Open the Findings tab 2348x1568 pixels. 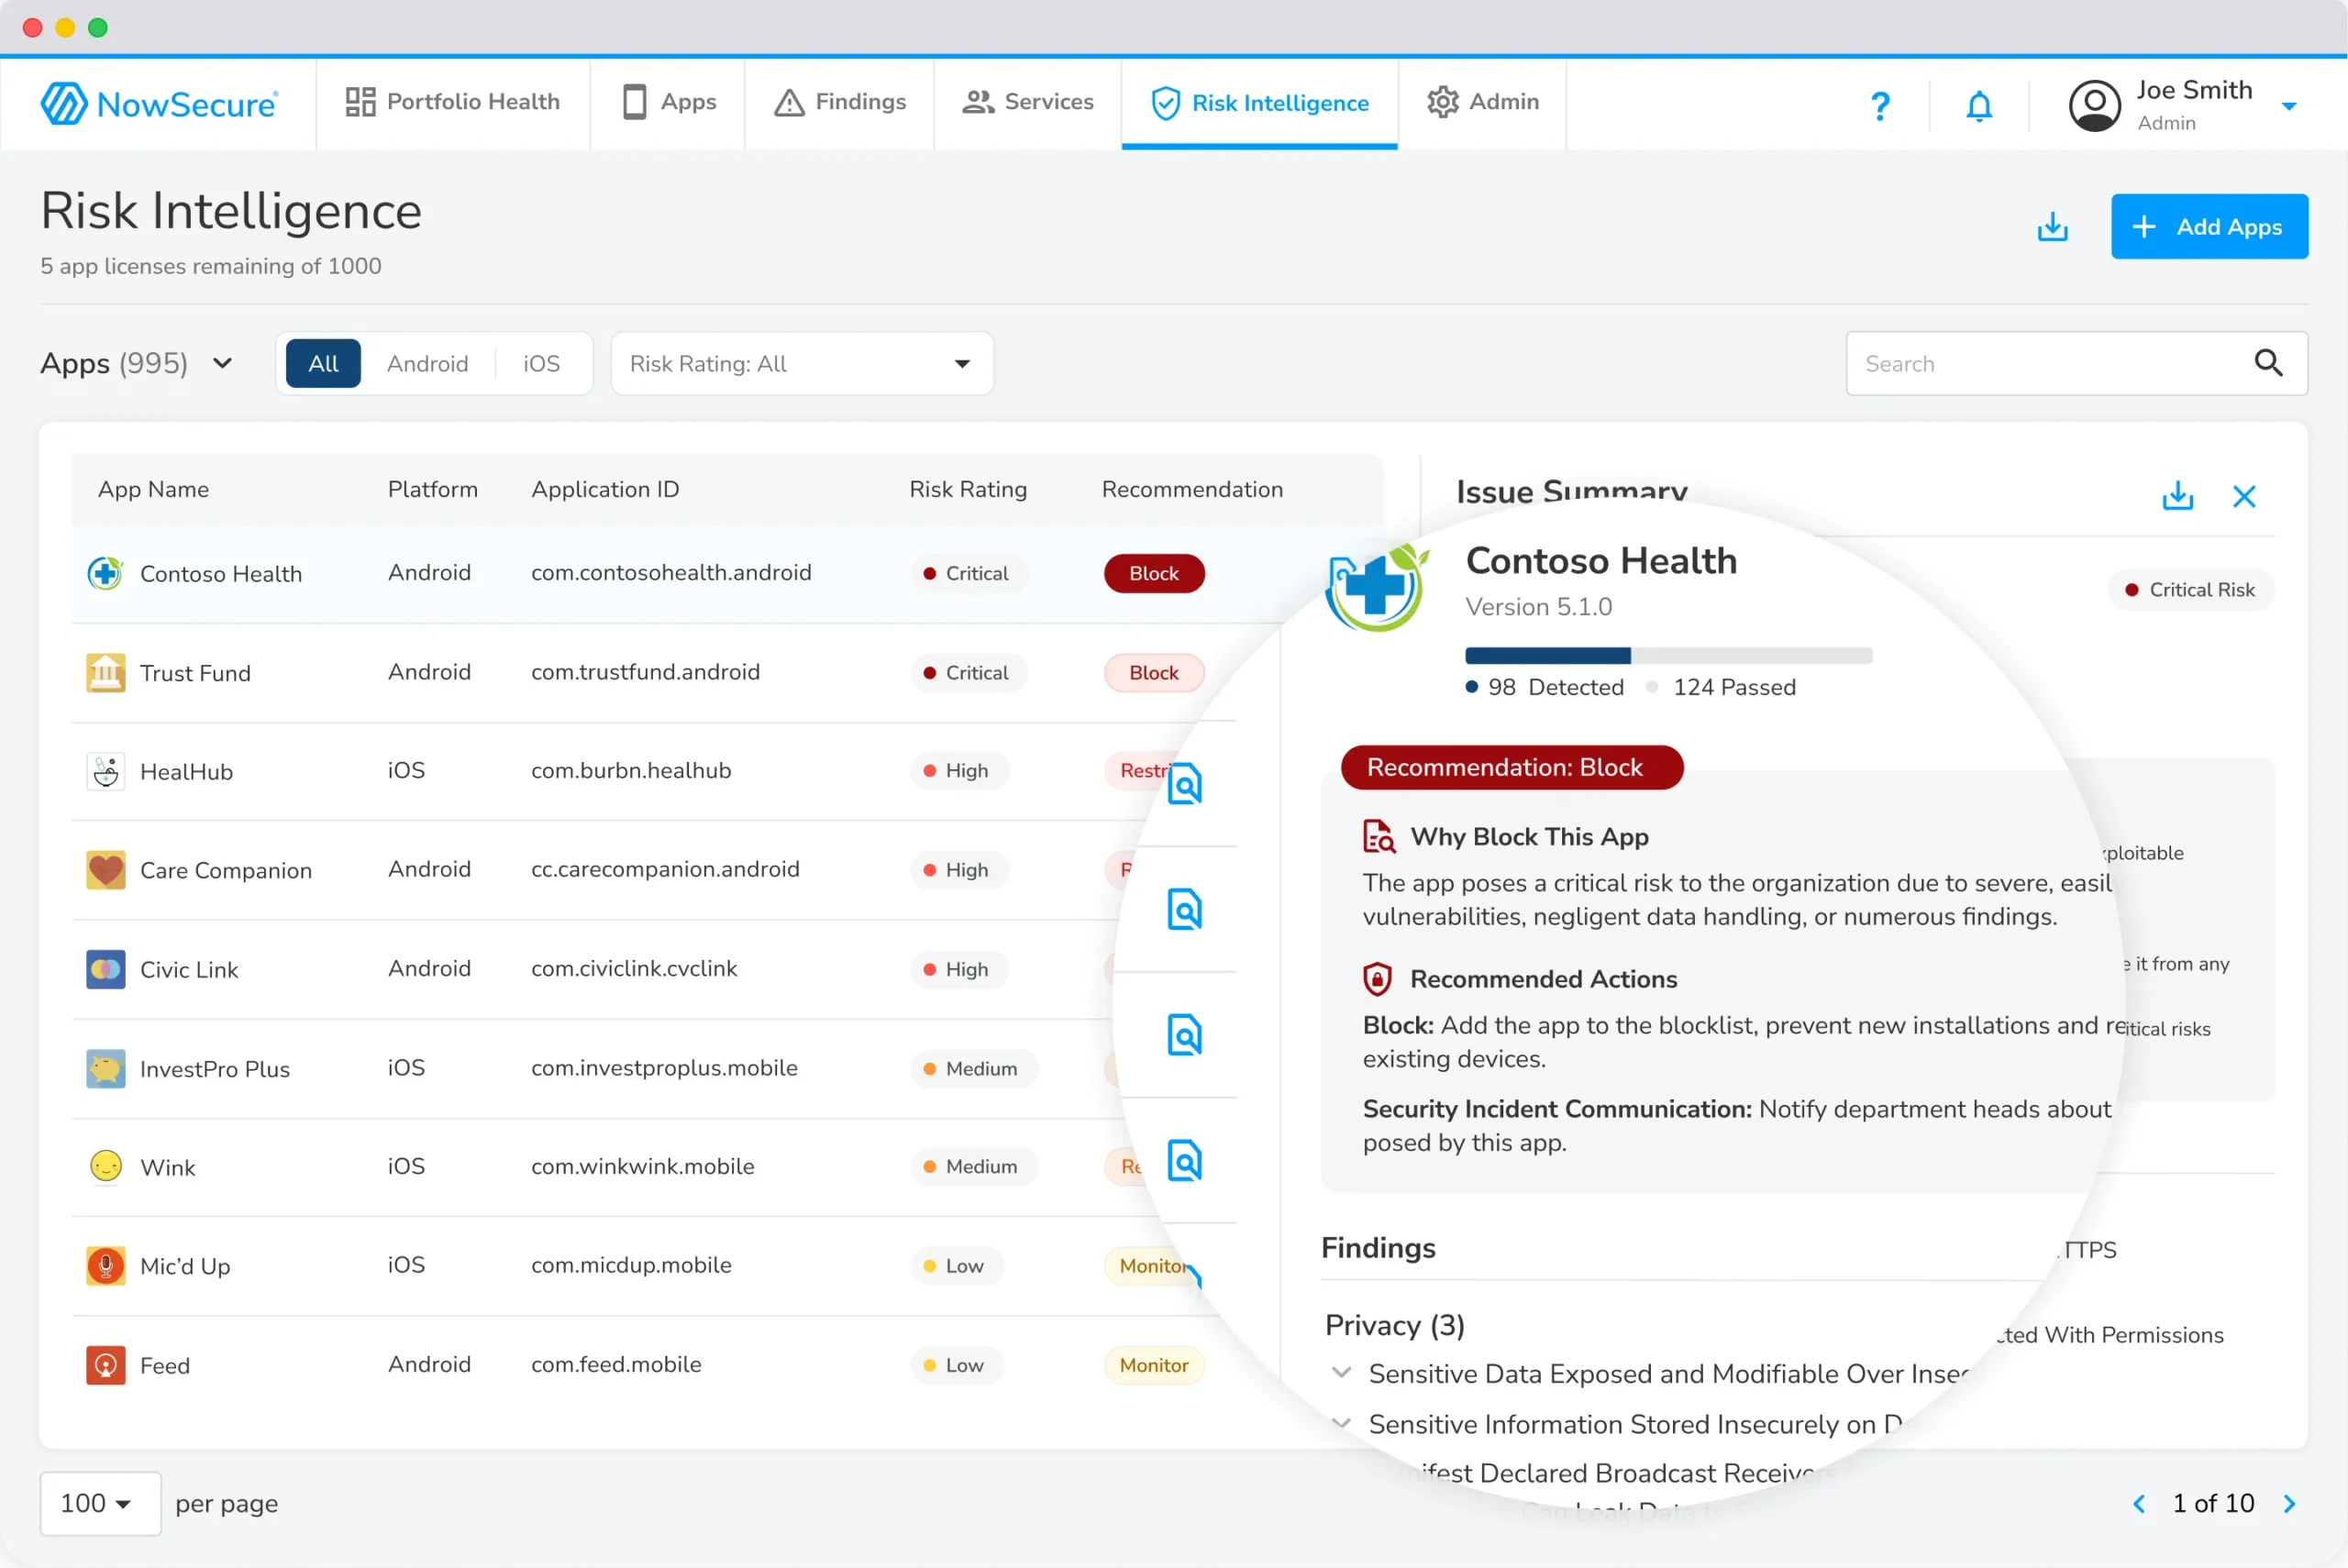[839, 102]
